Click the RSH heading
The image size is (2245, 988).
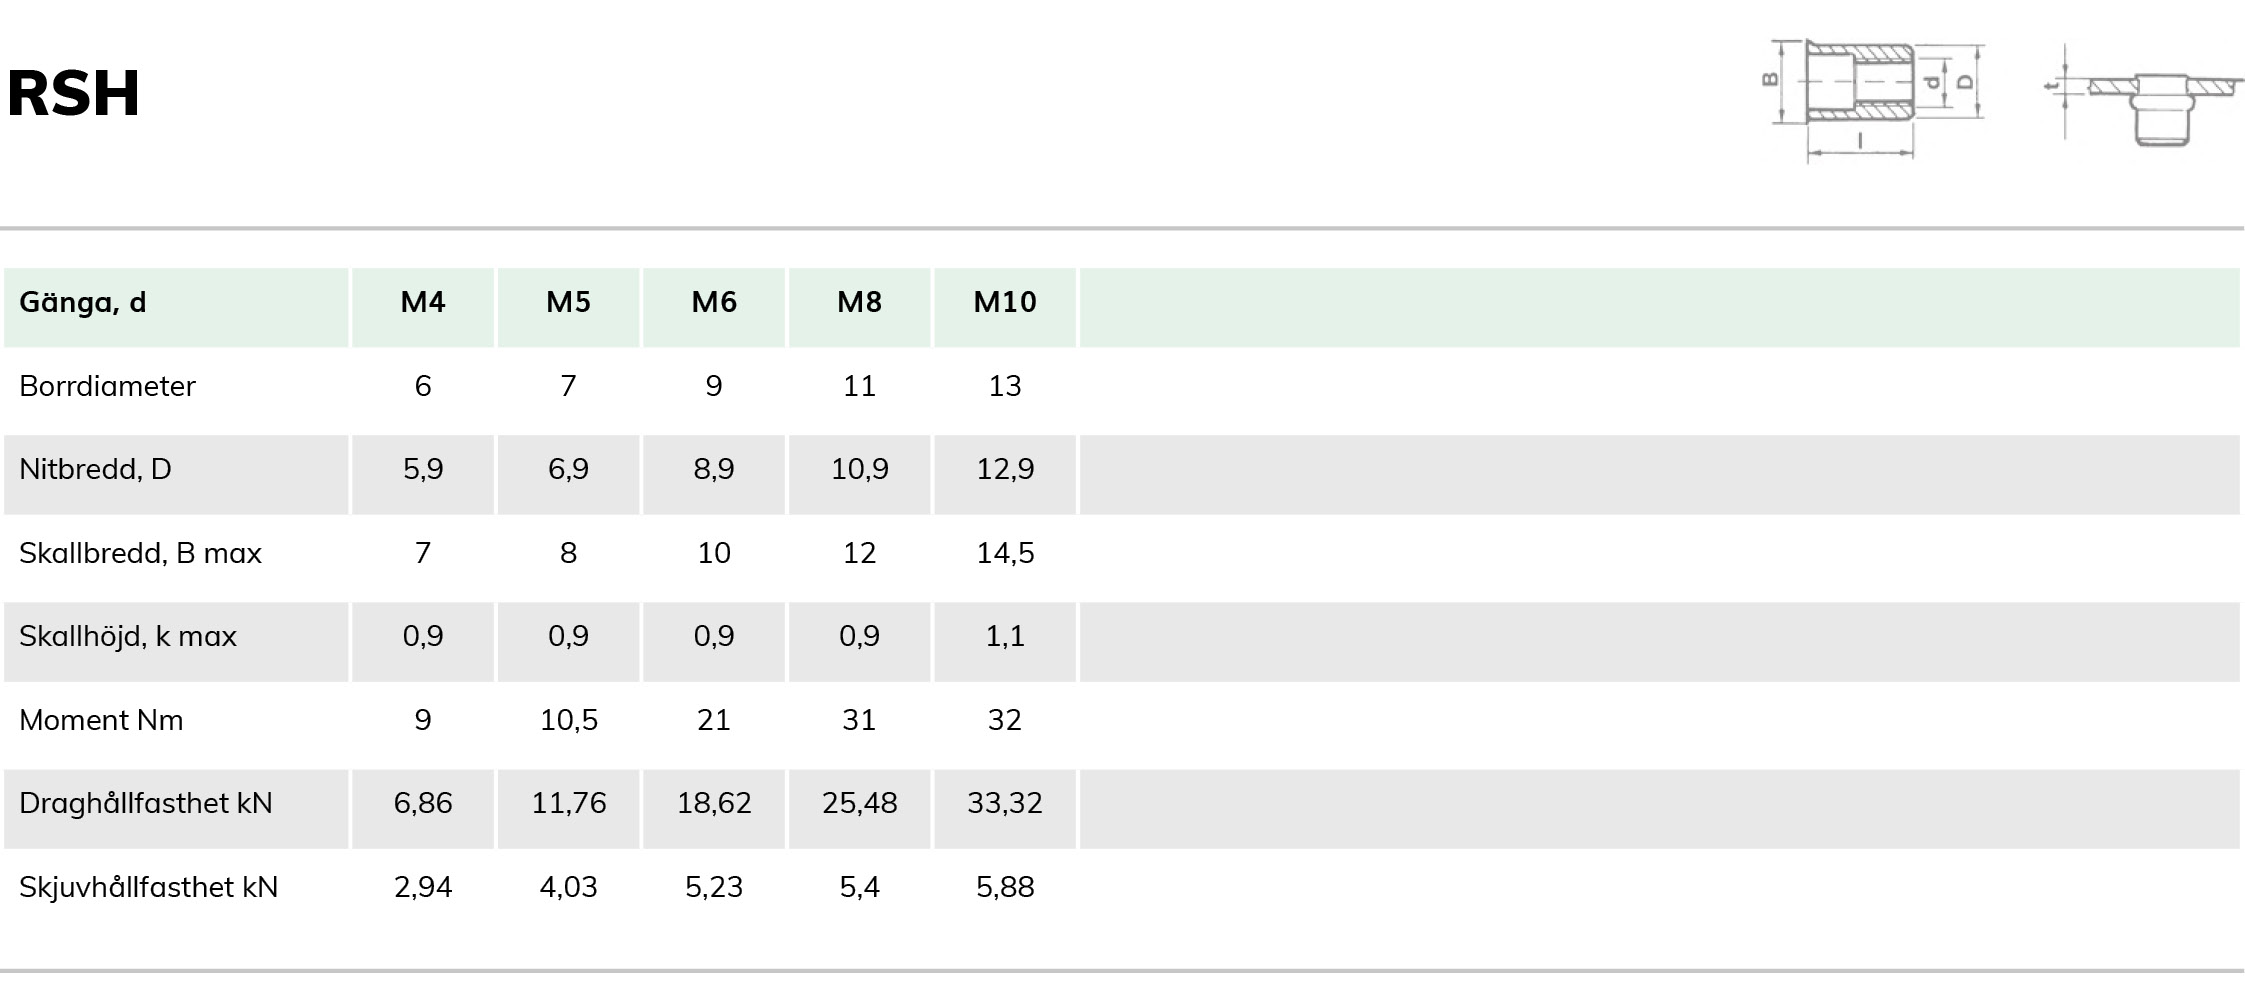pos(73,94)
